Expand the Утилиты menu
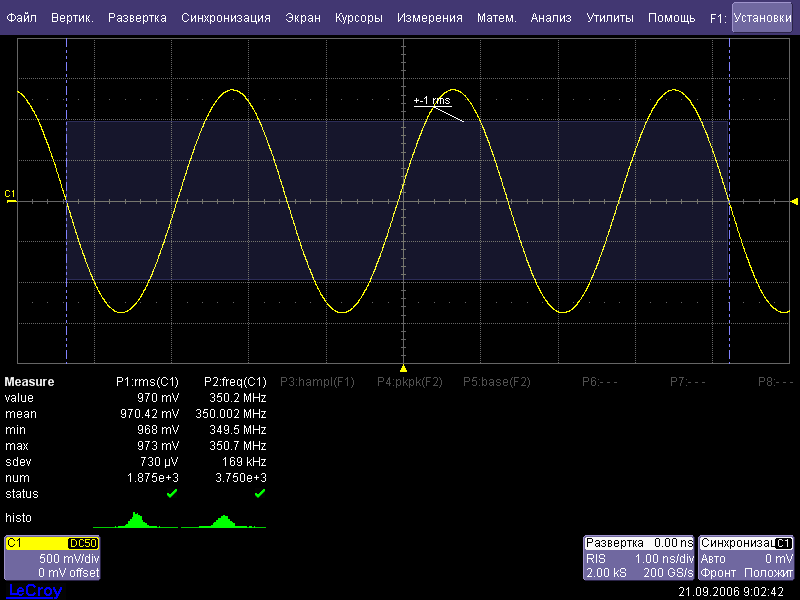The image size is (800, 600). click(609, 18)
